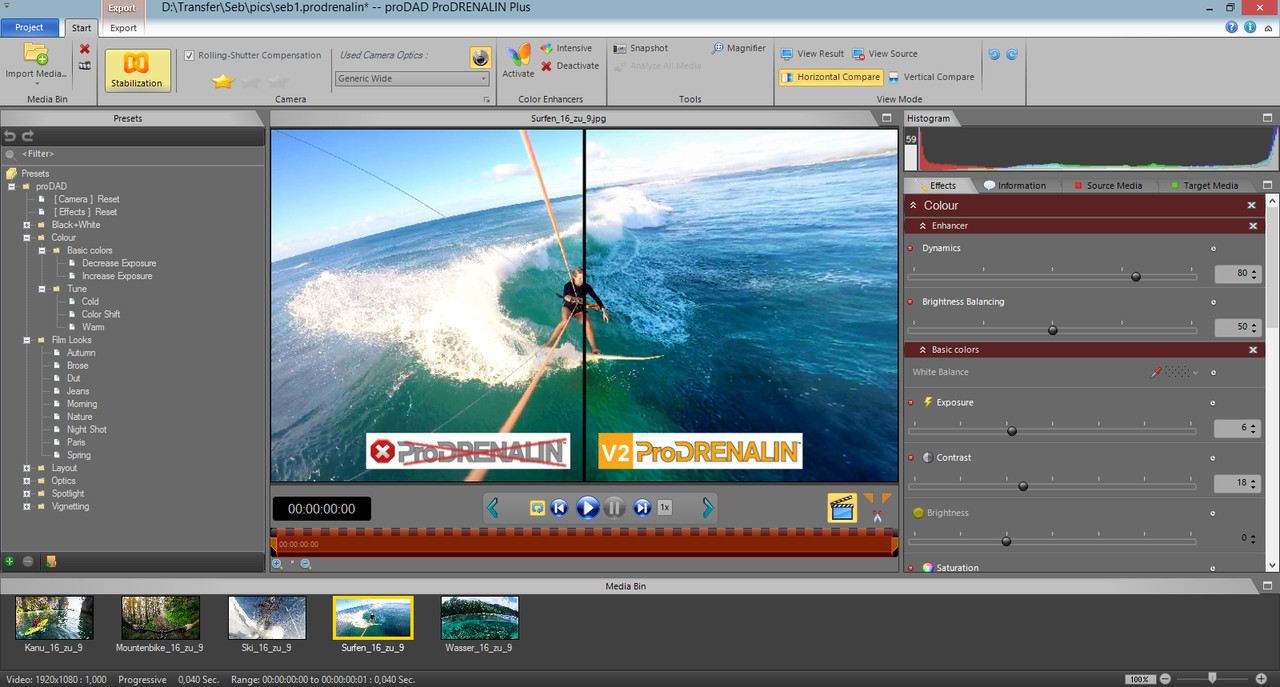
Task: Expand the Optics preset folder
Action: [28, 481]
